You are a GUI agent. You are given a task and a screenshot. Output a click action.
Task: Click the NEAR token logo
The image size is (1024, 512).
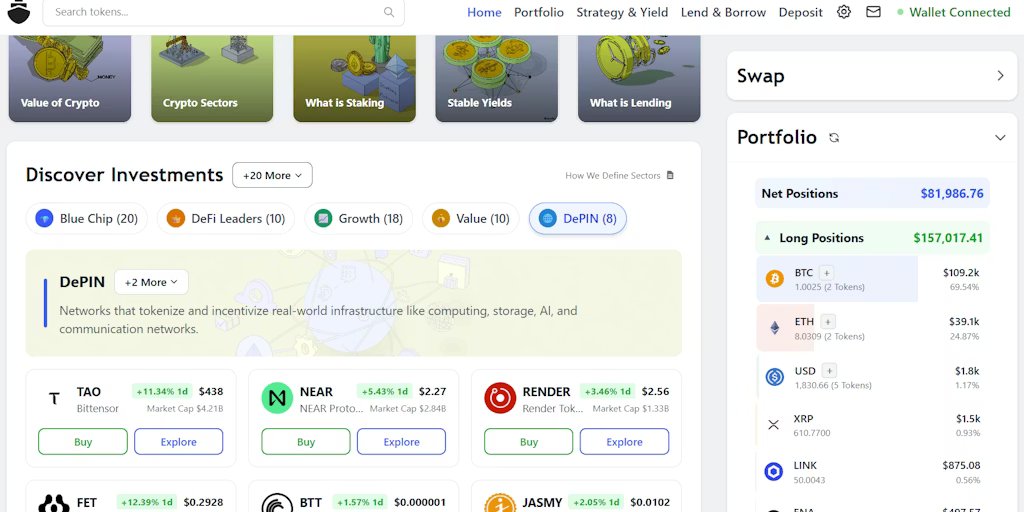277,398
